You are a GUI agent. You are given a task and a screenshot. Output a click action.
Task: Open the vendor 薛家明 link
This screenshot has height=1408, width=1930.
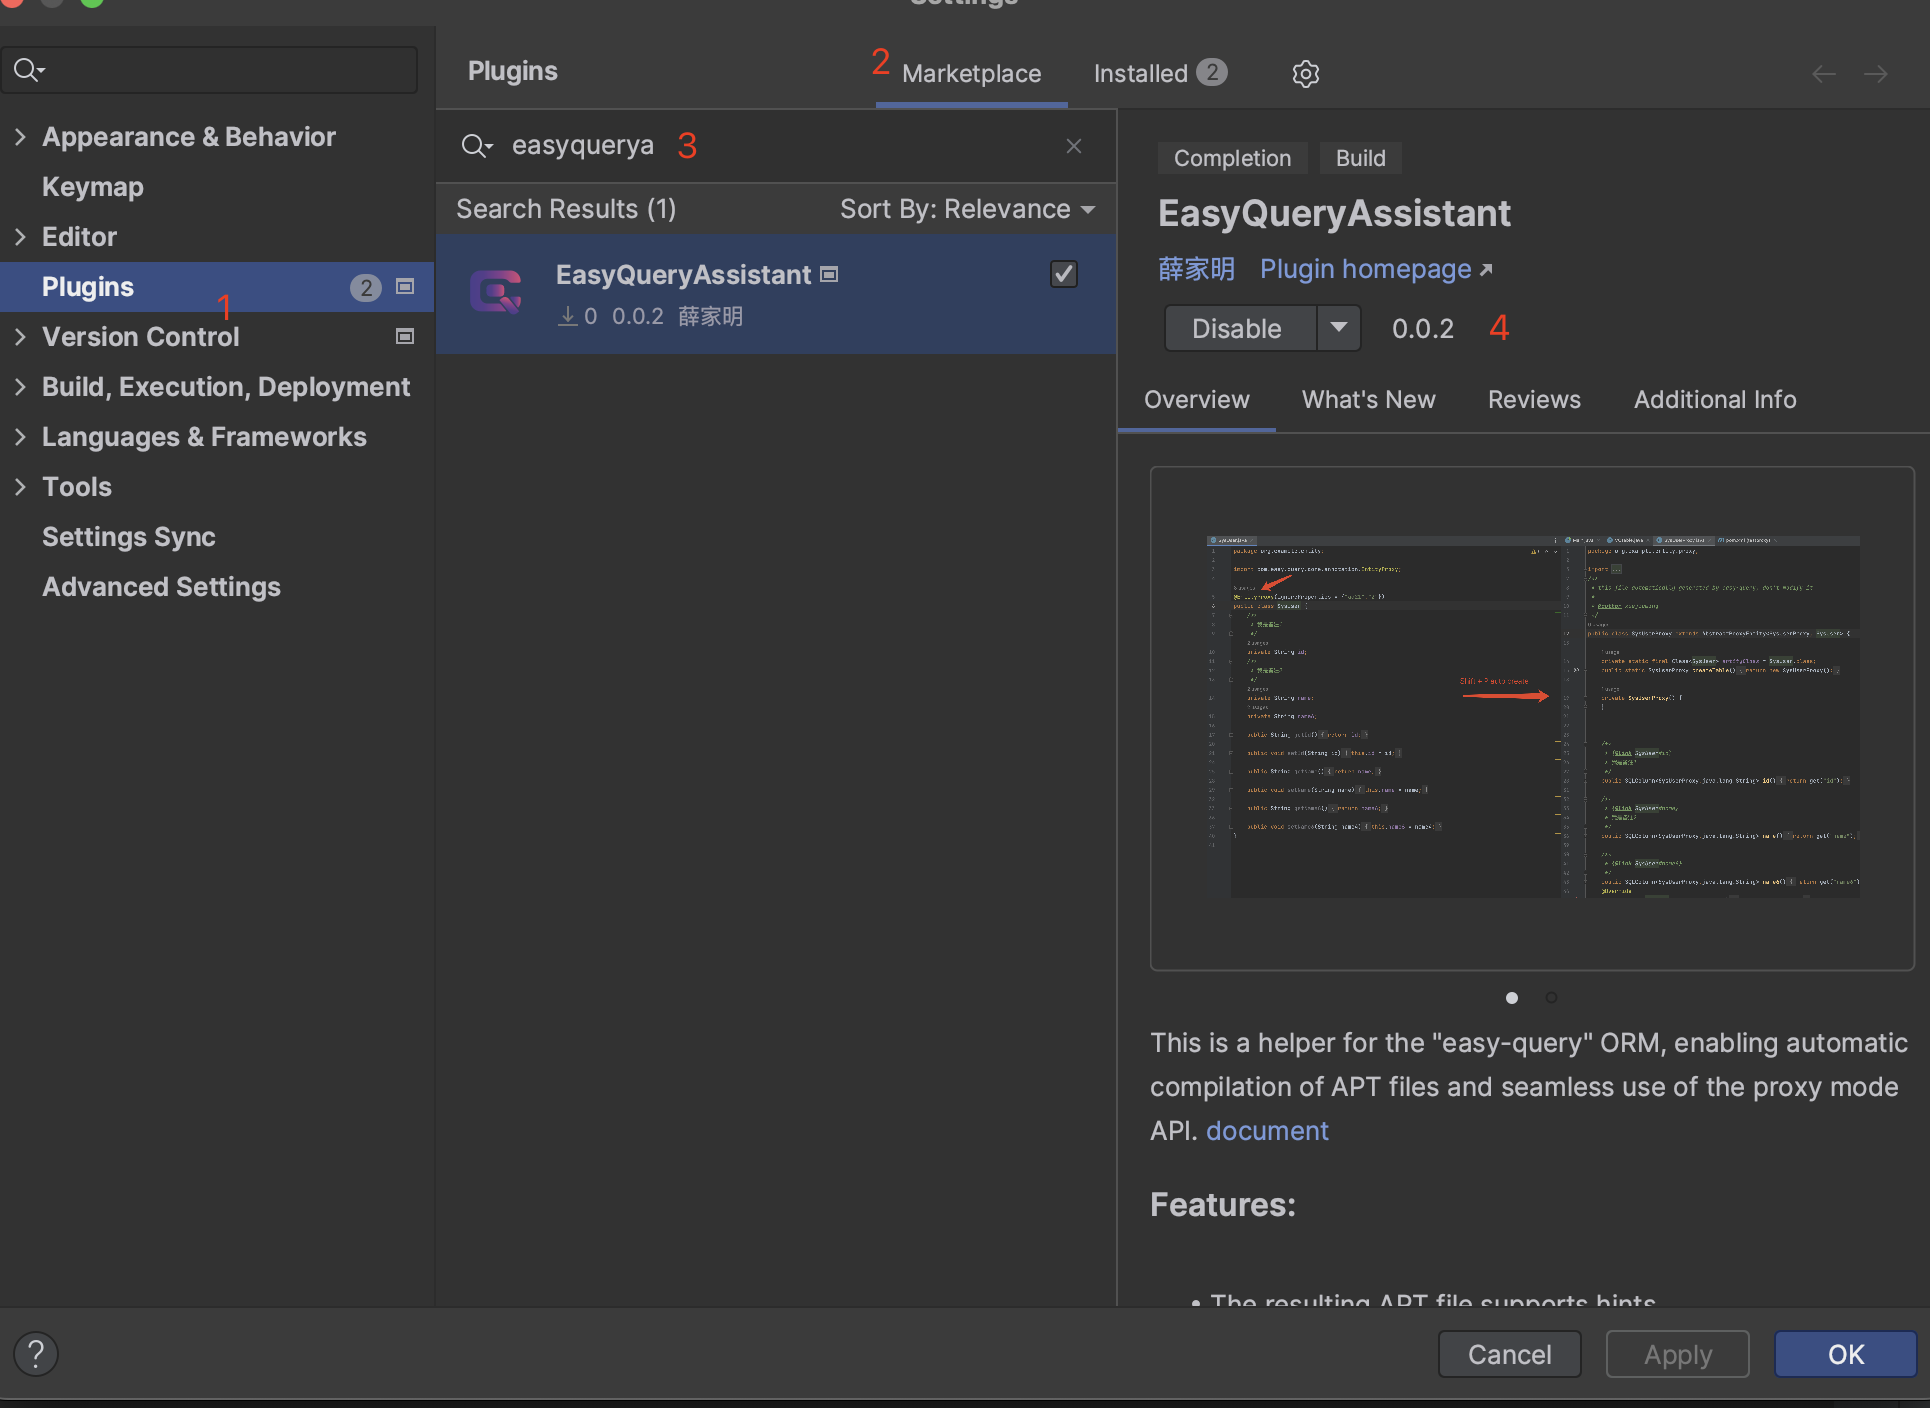1196,269
